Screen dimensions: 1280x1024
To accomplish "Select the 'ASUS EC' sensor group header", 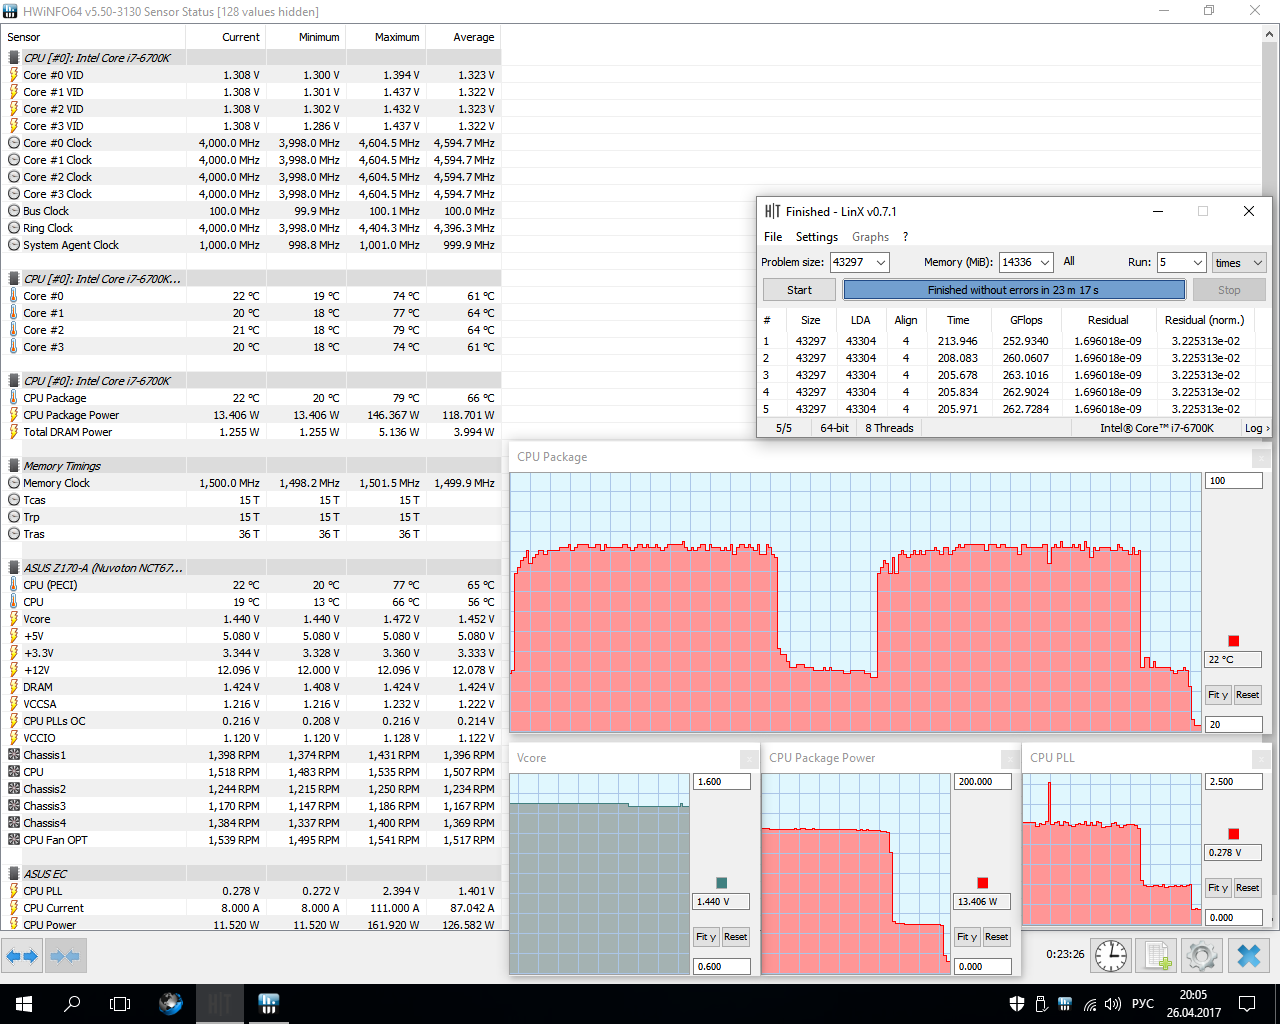I will 250,874.
